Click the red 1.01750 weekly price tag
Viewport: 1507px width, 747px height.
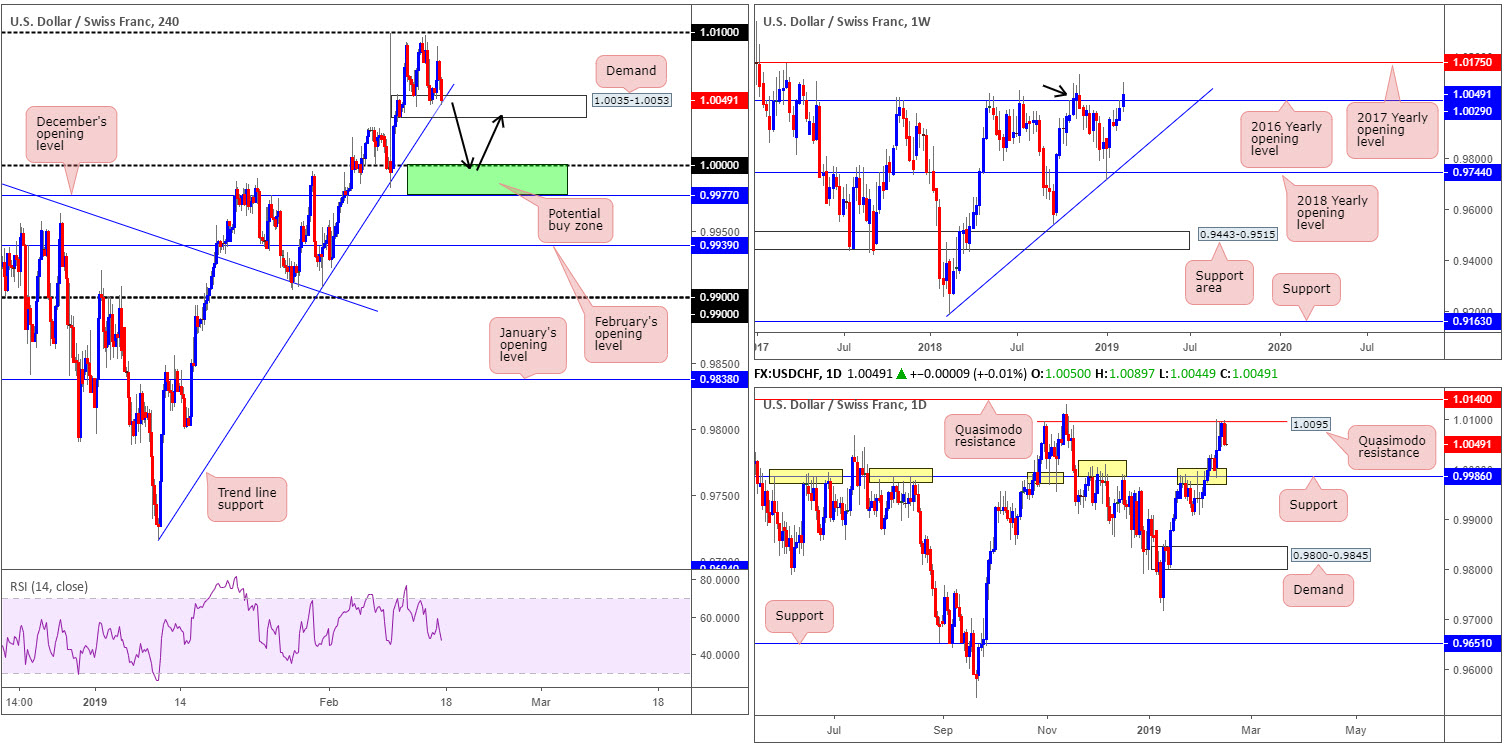[x=1474, y=62]
